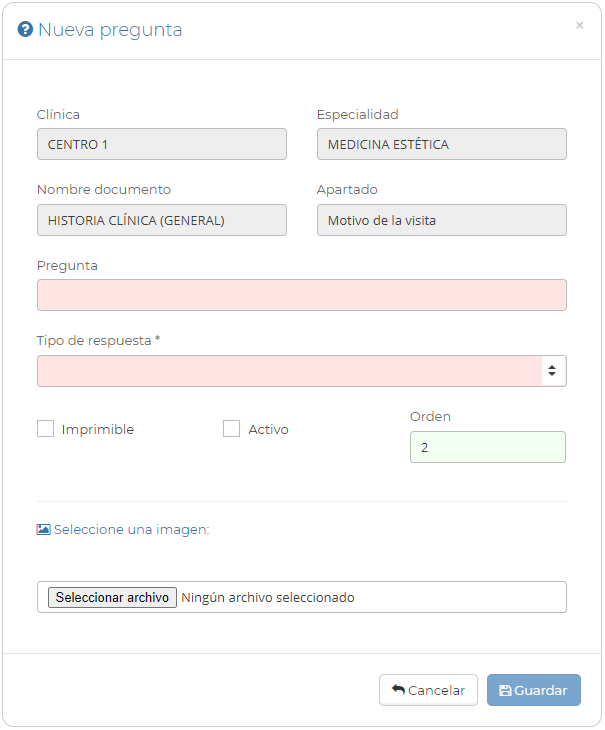Click the Imprimible label text

98,430
